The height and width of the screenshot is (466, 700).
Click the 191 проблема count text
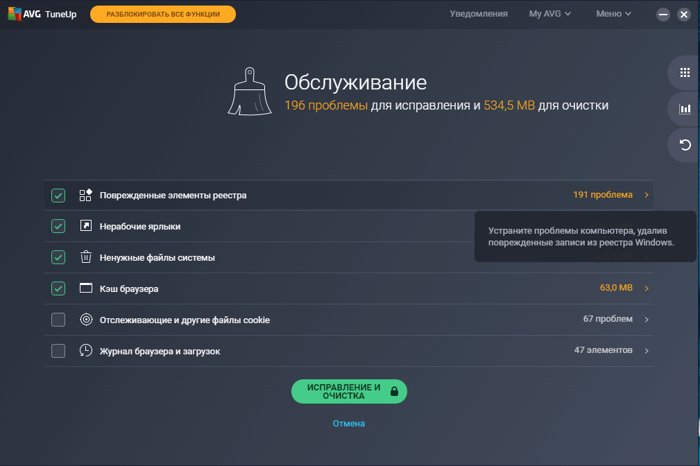603,195
